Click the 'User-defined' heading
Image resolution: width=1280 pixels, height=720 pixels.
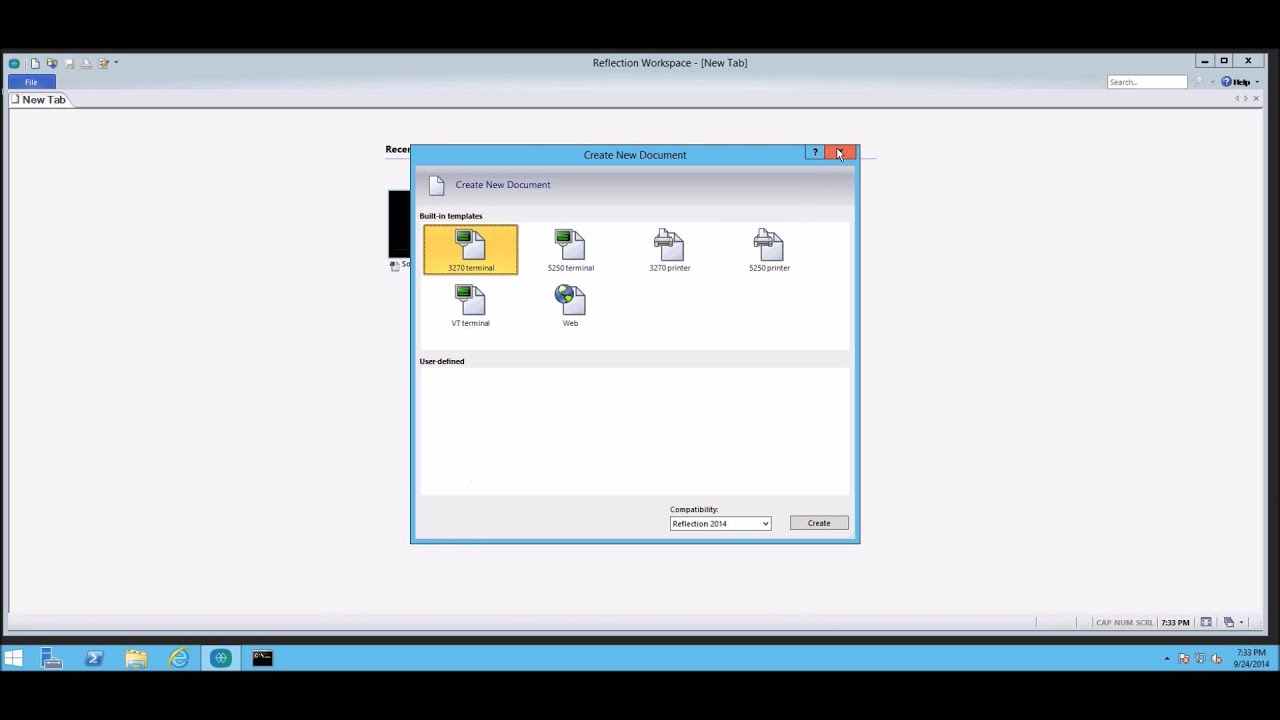[442, 361]
